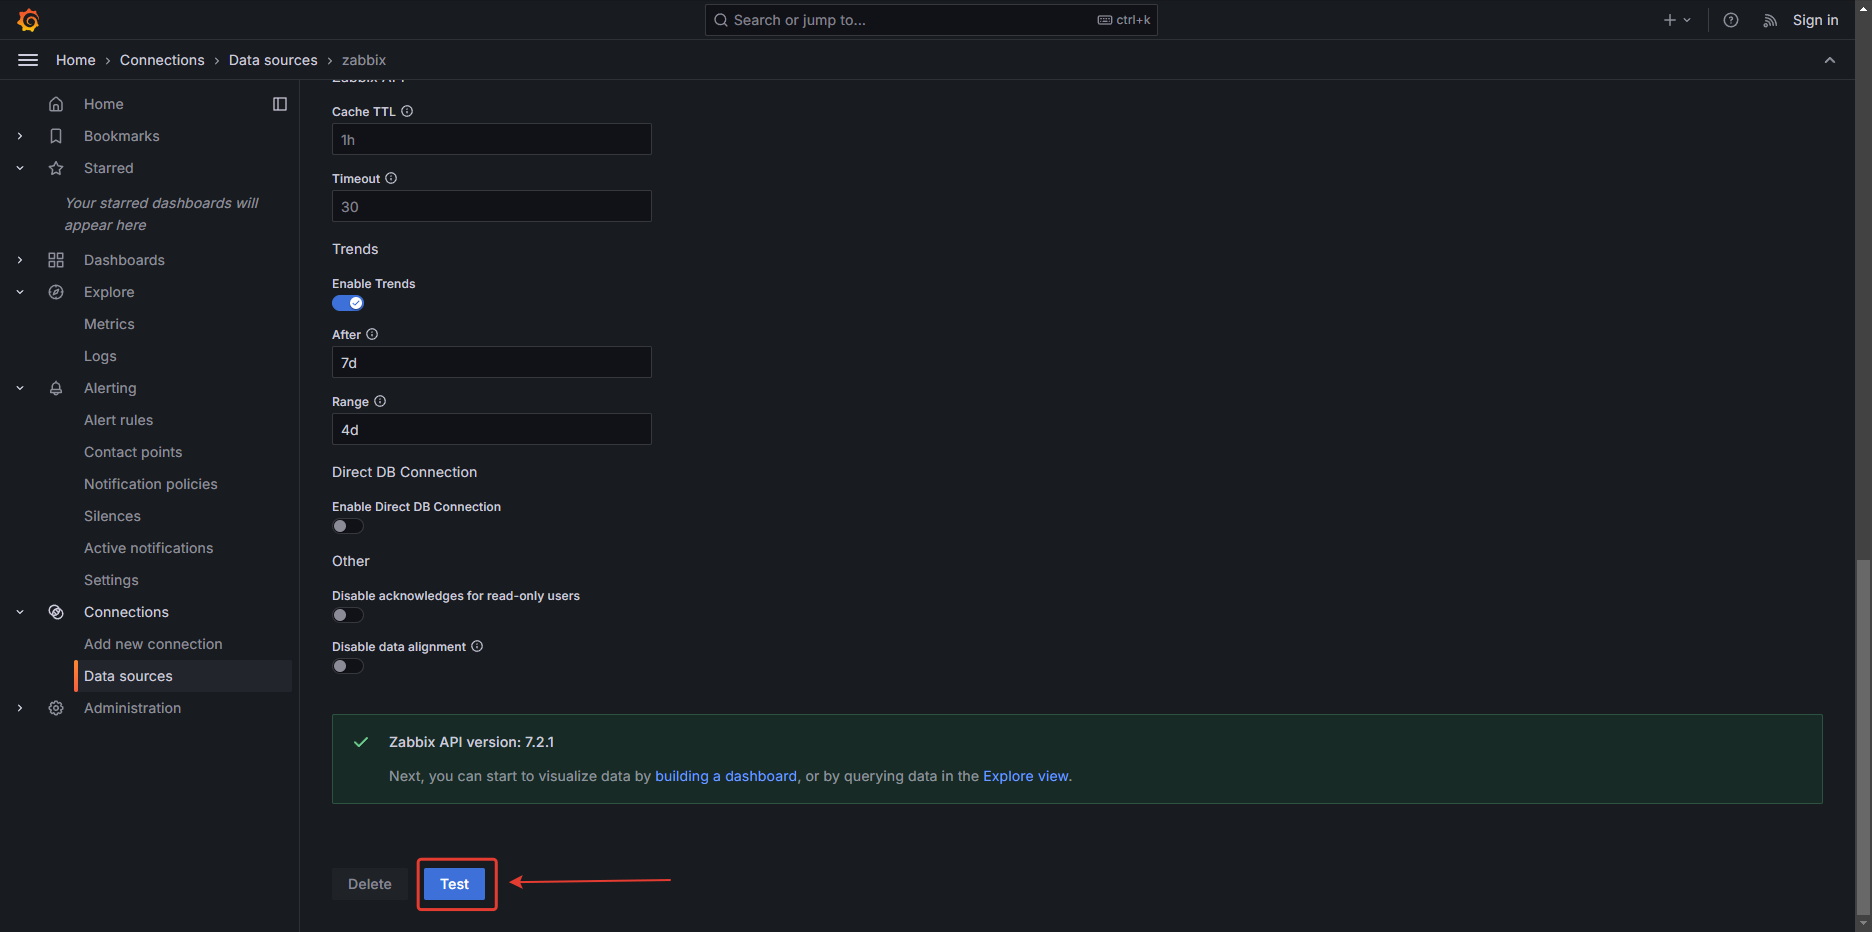The image size is (1872, 932).
Task: Open the dropdown arrow beside plus
Action: 1687,20
